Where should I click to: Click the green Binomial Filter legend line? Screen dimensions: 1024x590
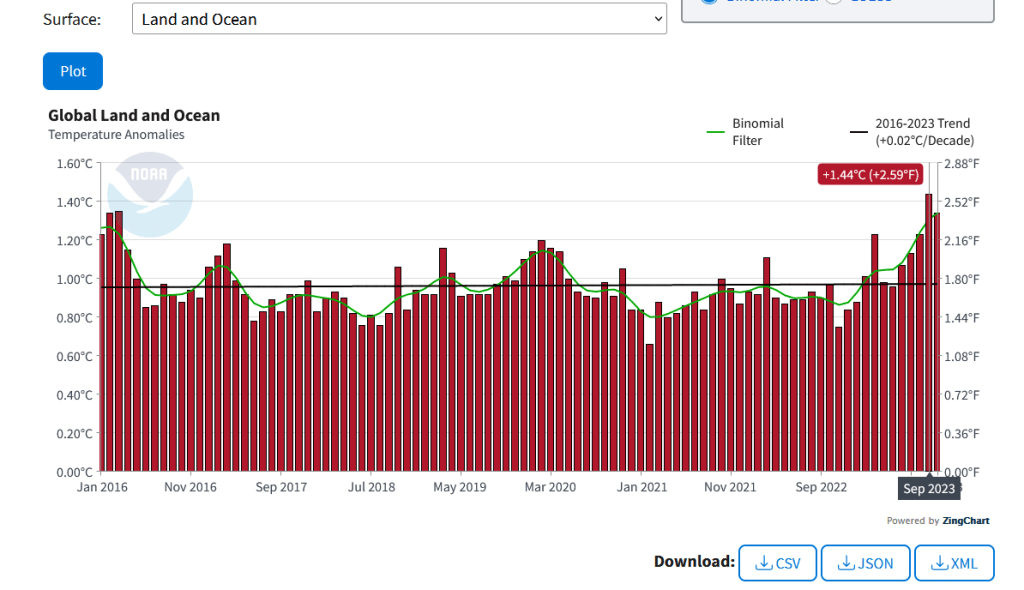[715, 132]
